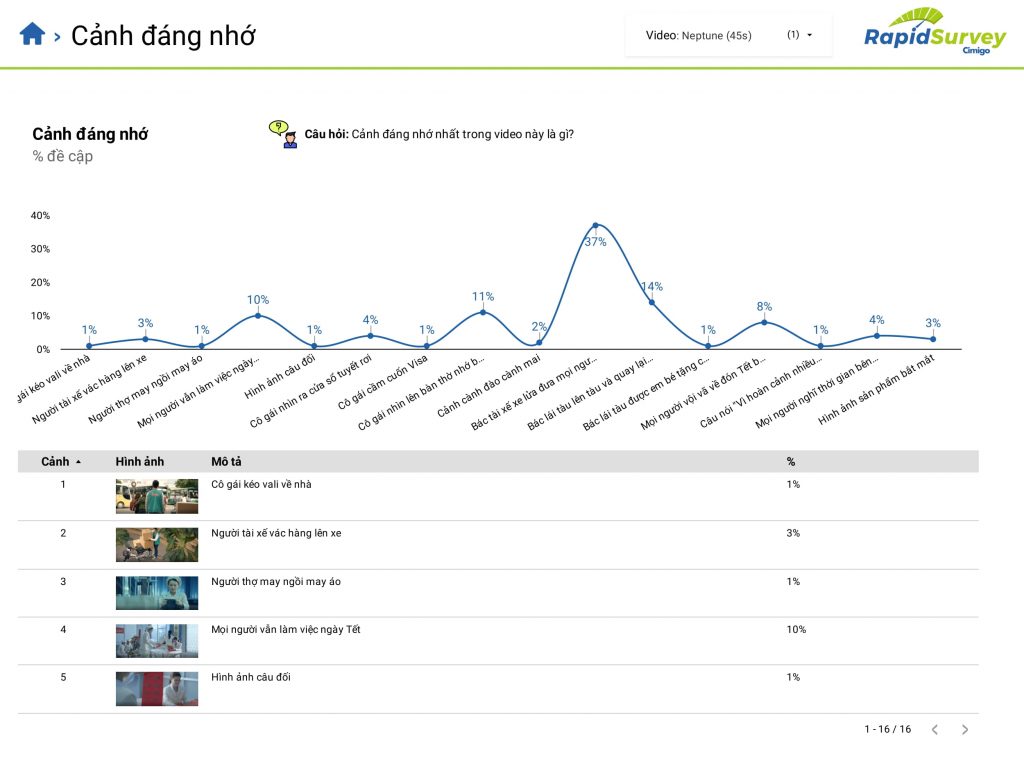Click the 3% value in row 2

(x=793, y=533)
